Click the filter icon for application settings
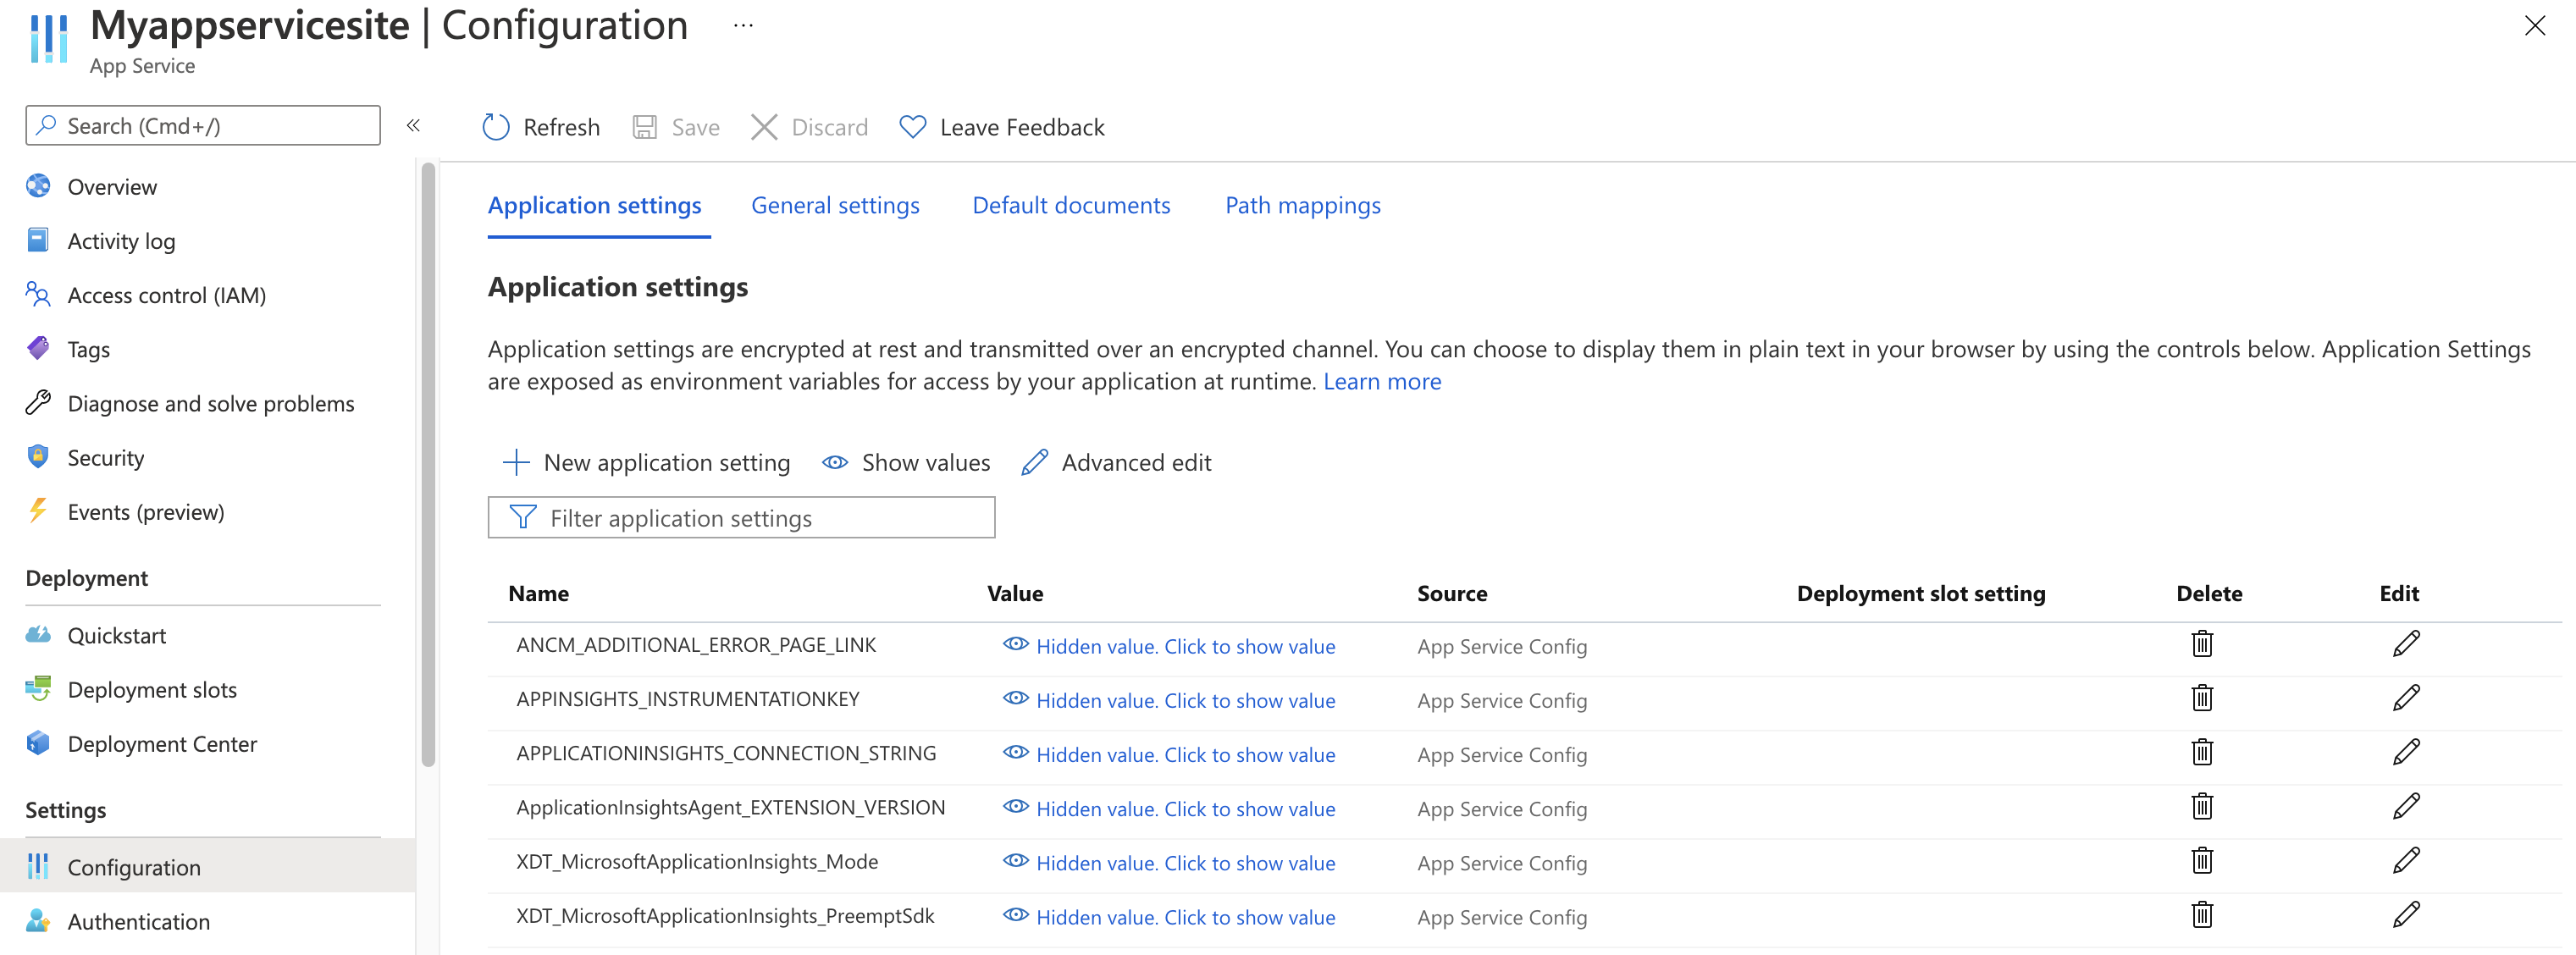This screenshot has height=955, width=2576. pyautogui.click(x=521, y=518)
